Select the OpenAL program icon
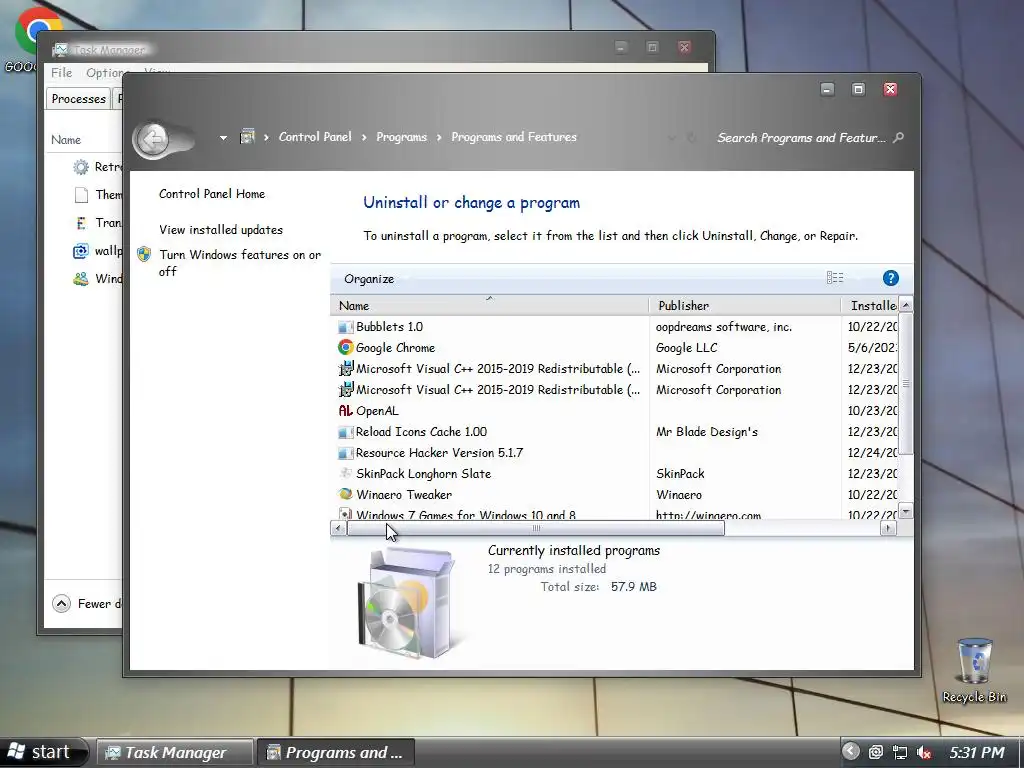The height and width of the screenshot is (768, 1024). [x=345, y=410]
